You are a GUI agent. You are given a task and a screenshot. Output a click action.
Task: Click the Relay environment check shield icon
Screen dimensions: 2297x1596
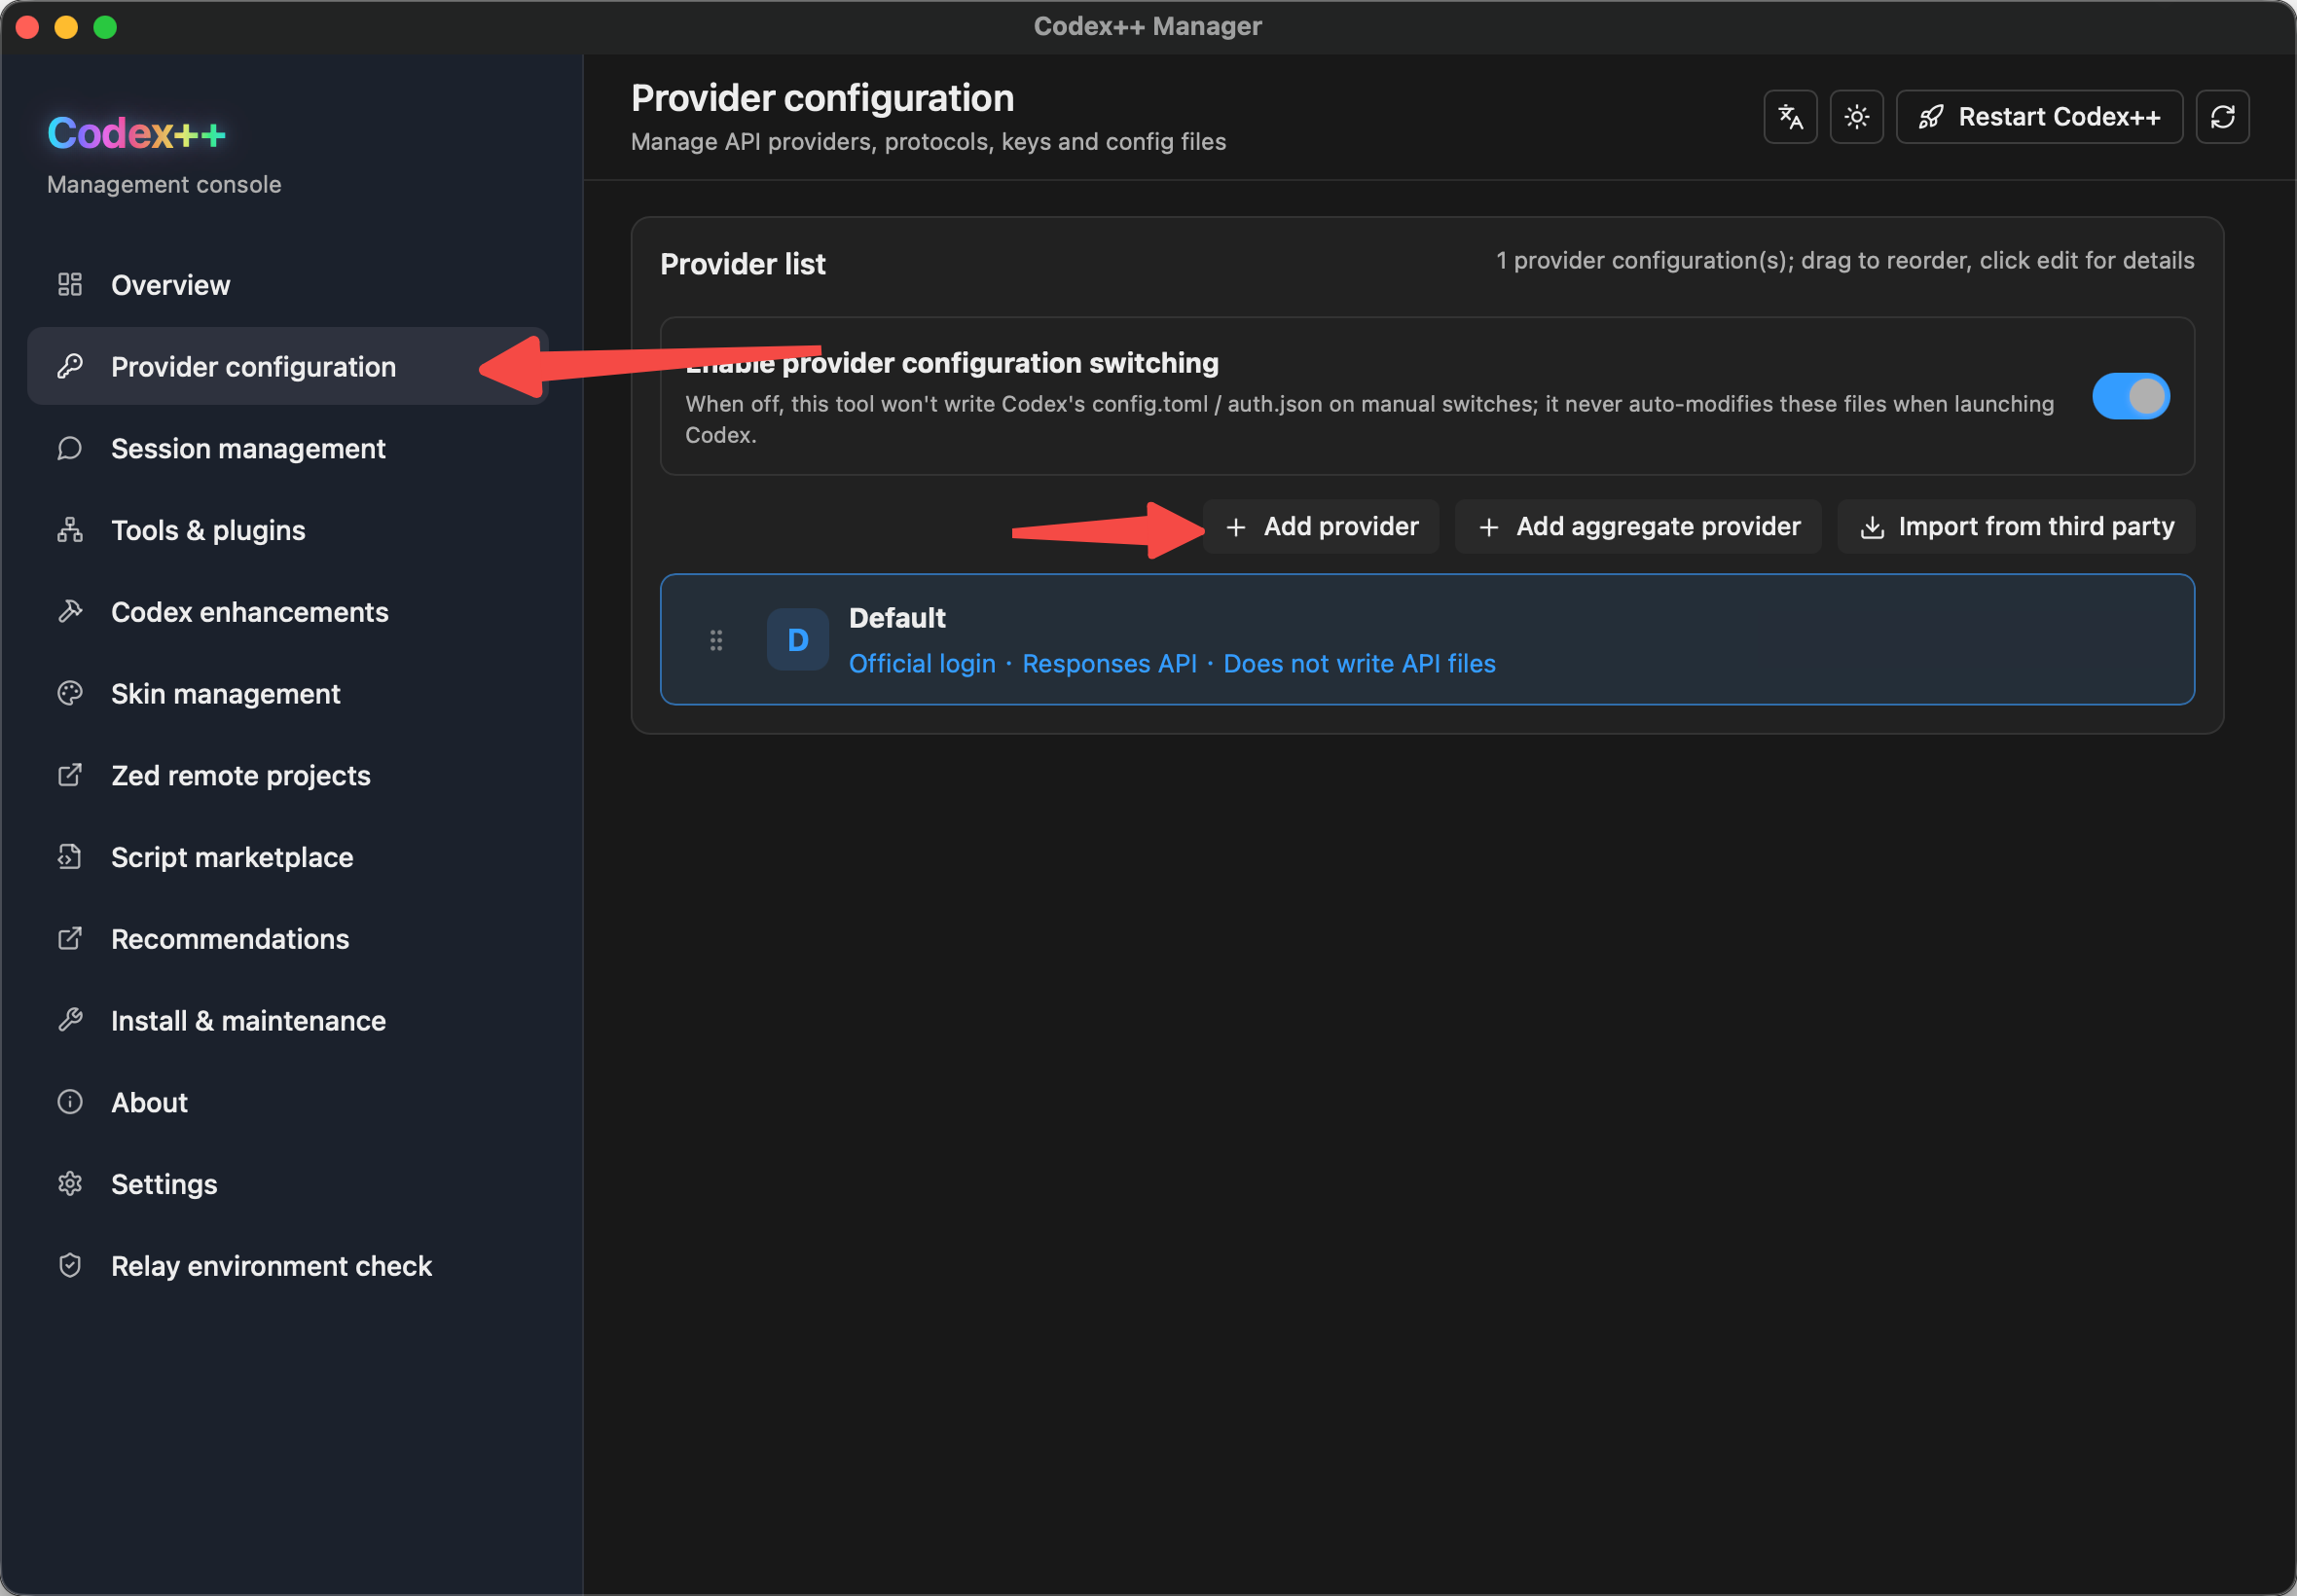pyautogui.click(x=70, y=1265)
